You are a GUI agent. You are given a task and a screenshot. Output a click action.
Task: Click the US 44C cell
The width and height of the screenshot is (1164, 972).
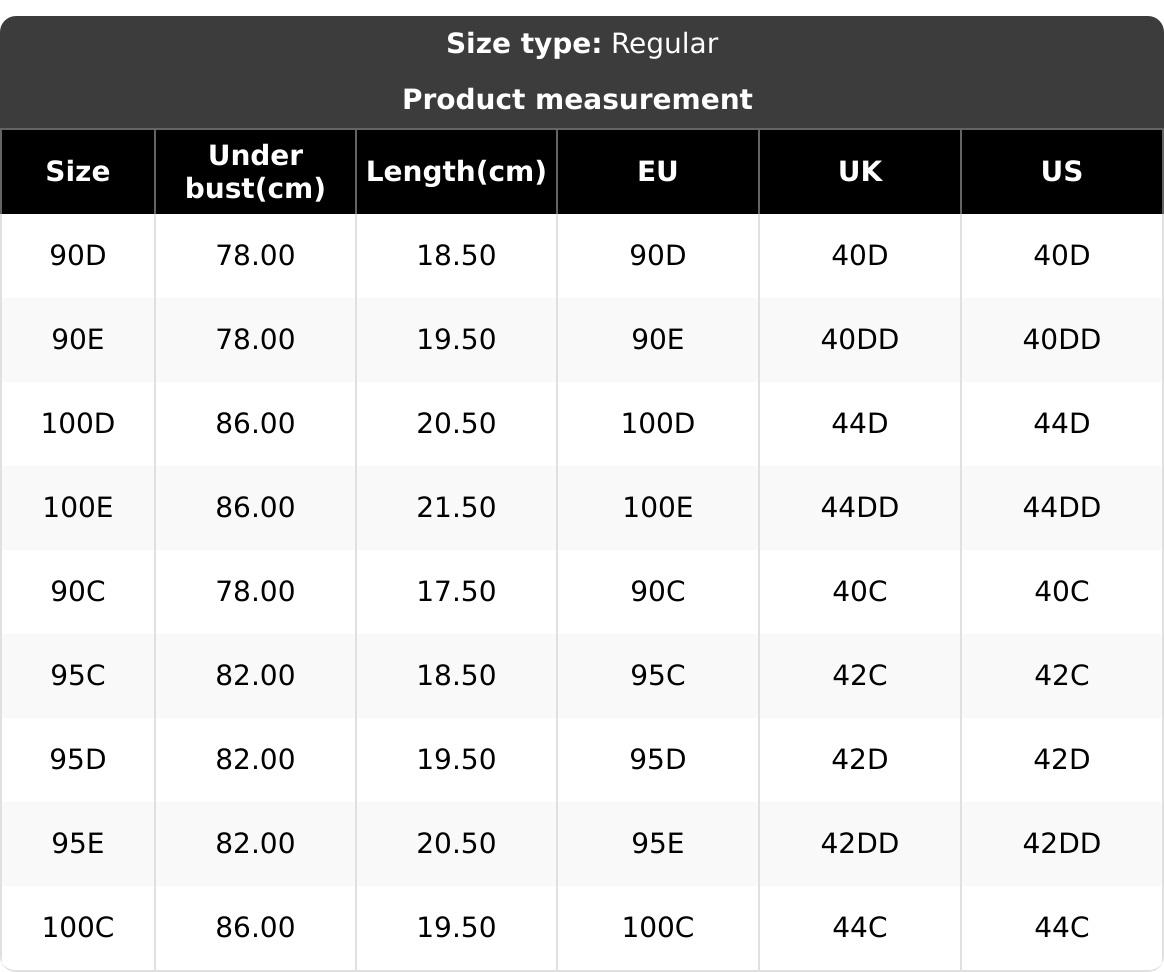pos(1062,928)
